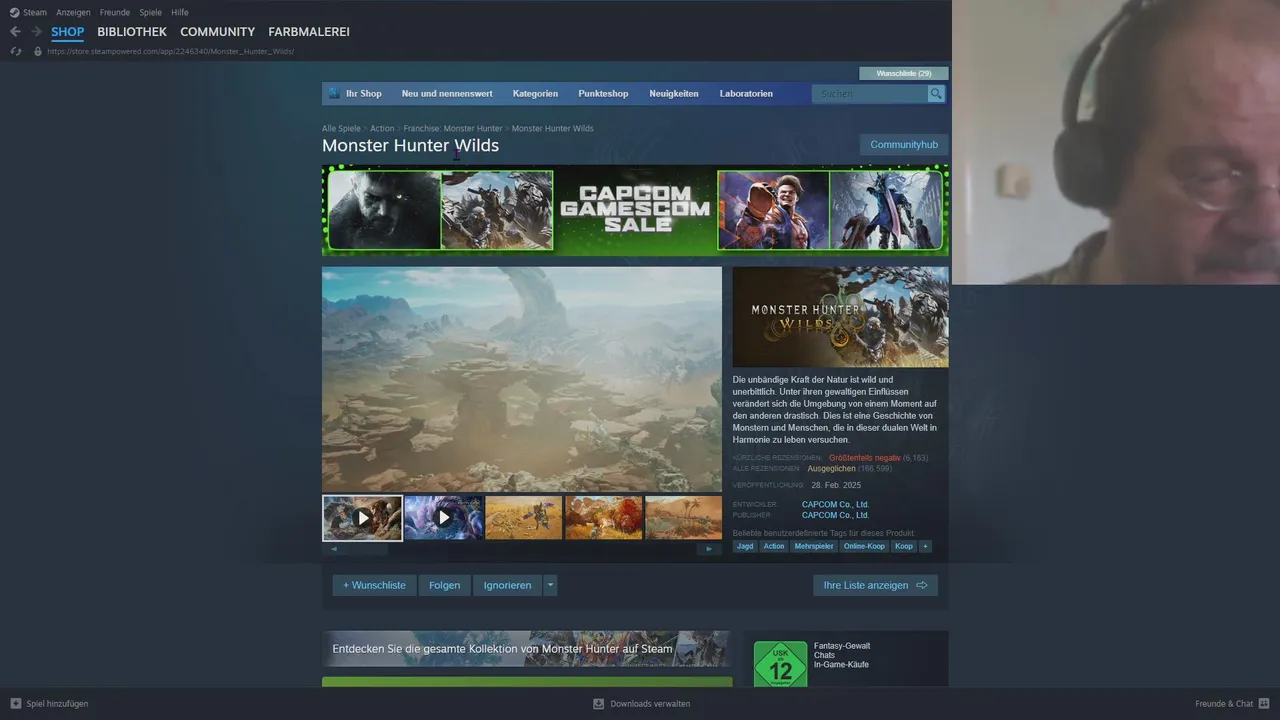Screen dimensions: 1280x720
Task: Click the padlock icon beside the URL
Action: coord(38,51)
